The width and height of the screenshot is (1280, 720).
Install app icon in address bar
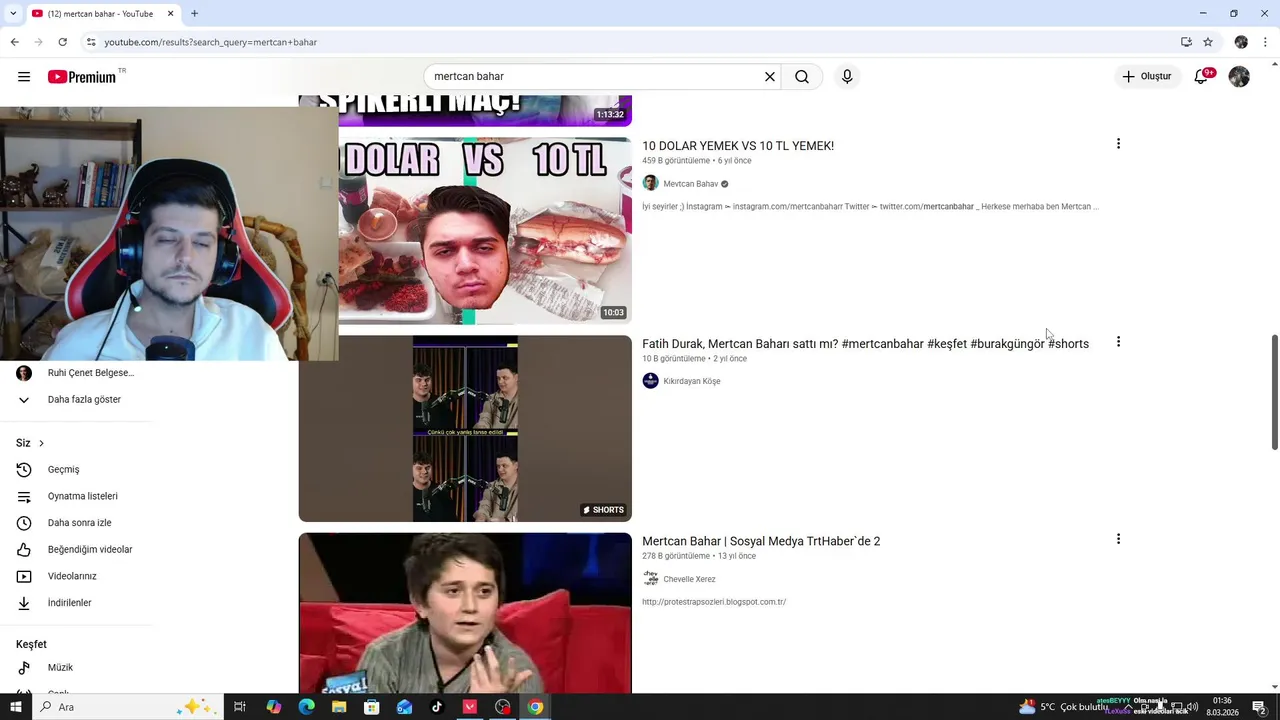[1186, 42]
